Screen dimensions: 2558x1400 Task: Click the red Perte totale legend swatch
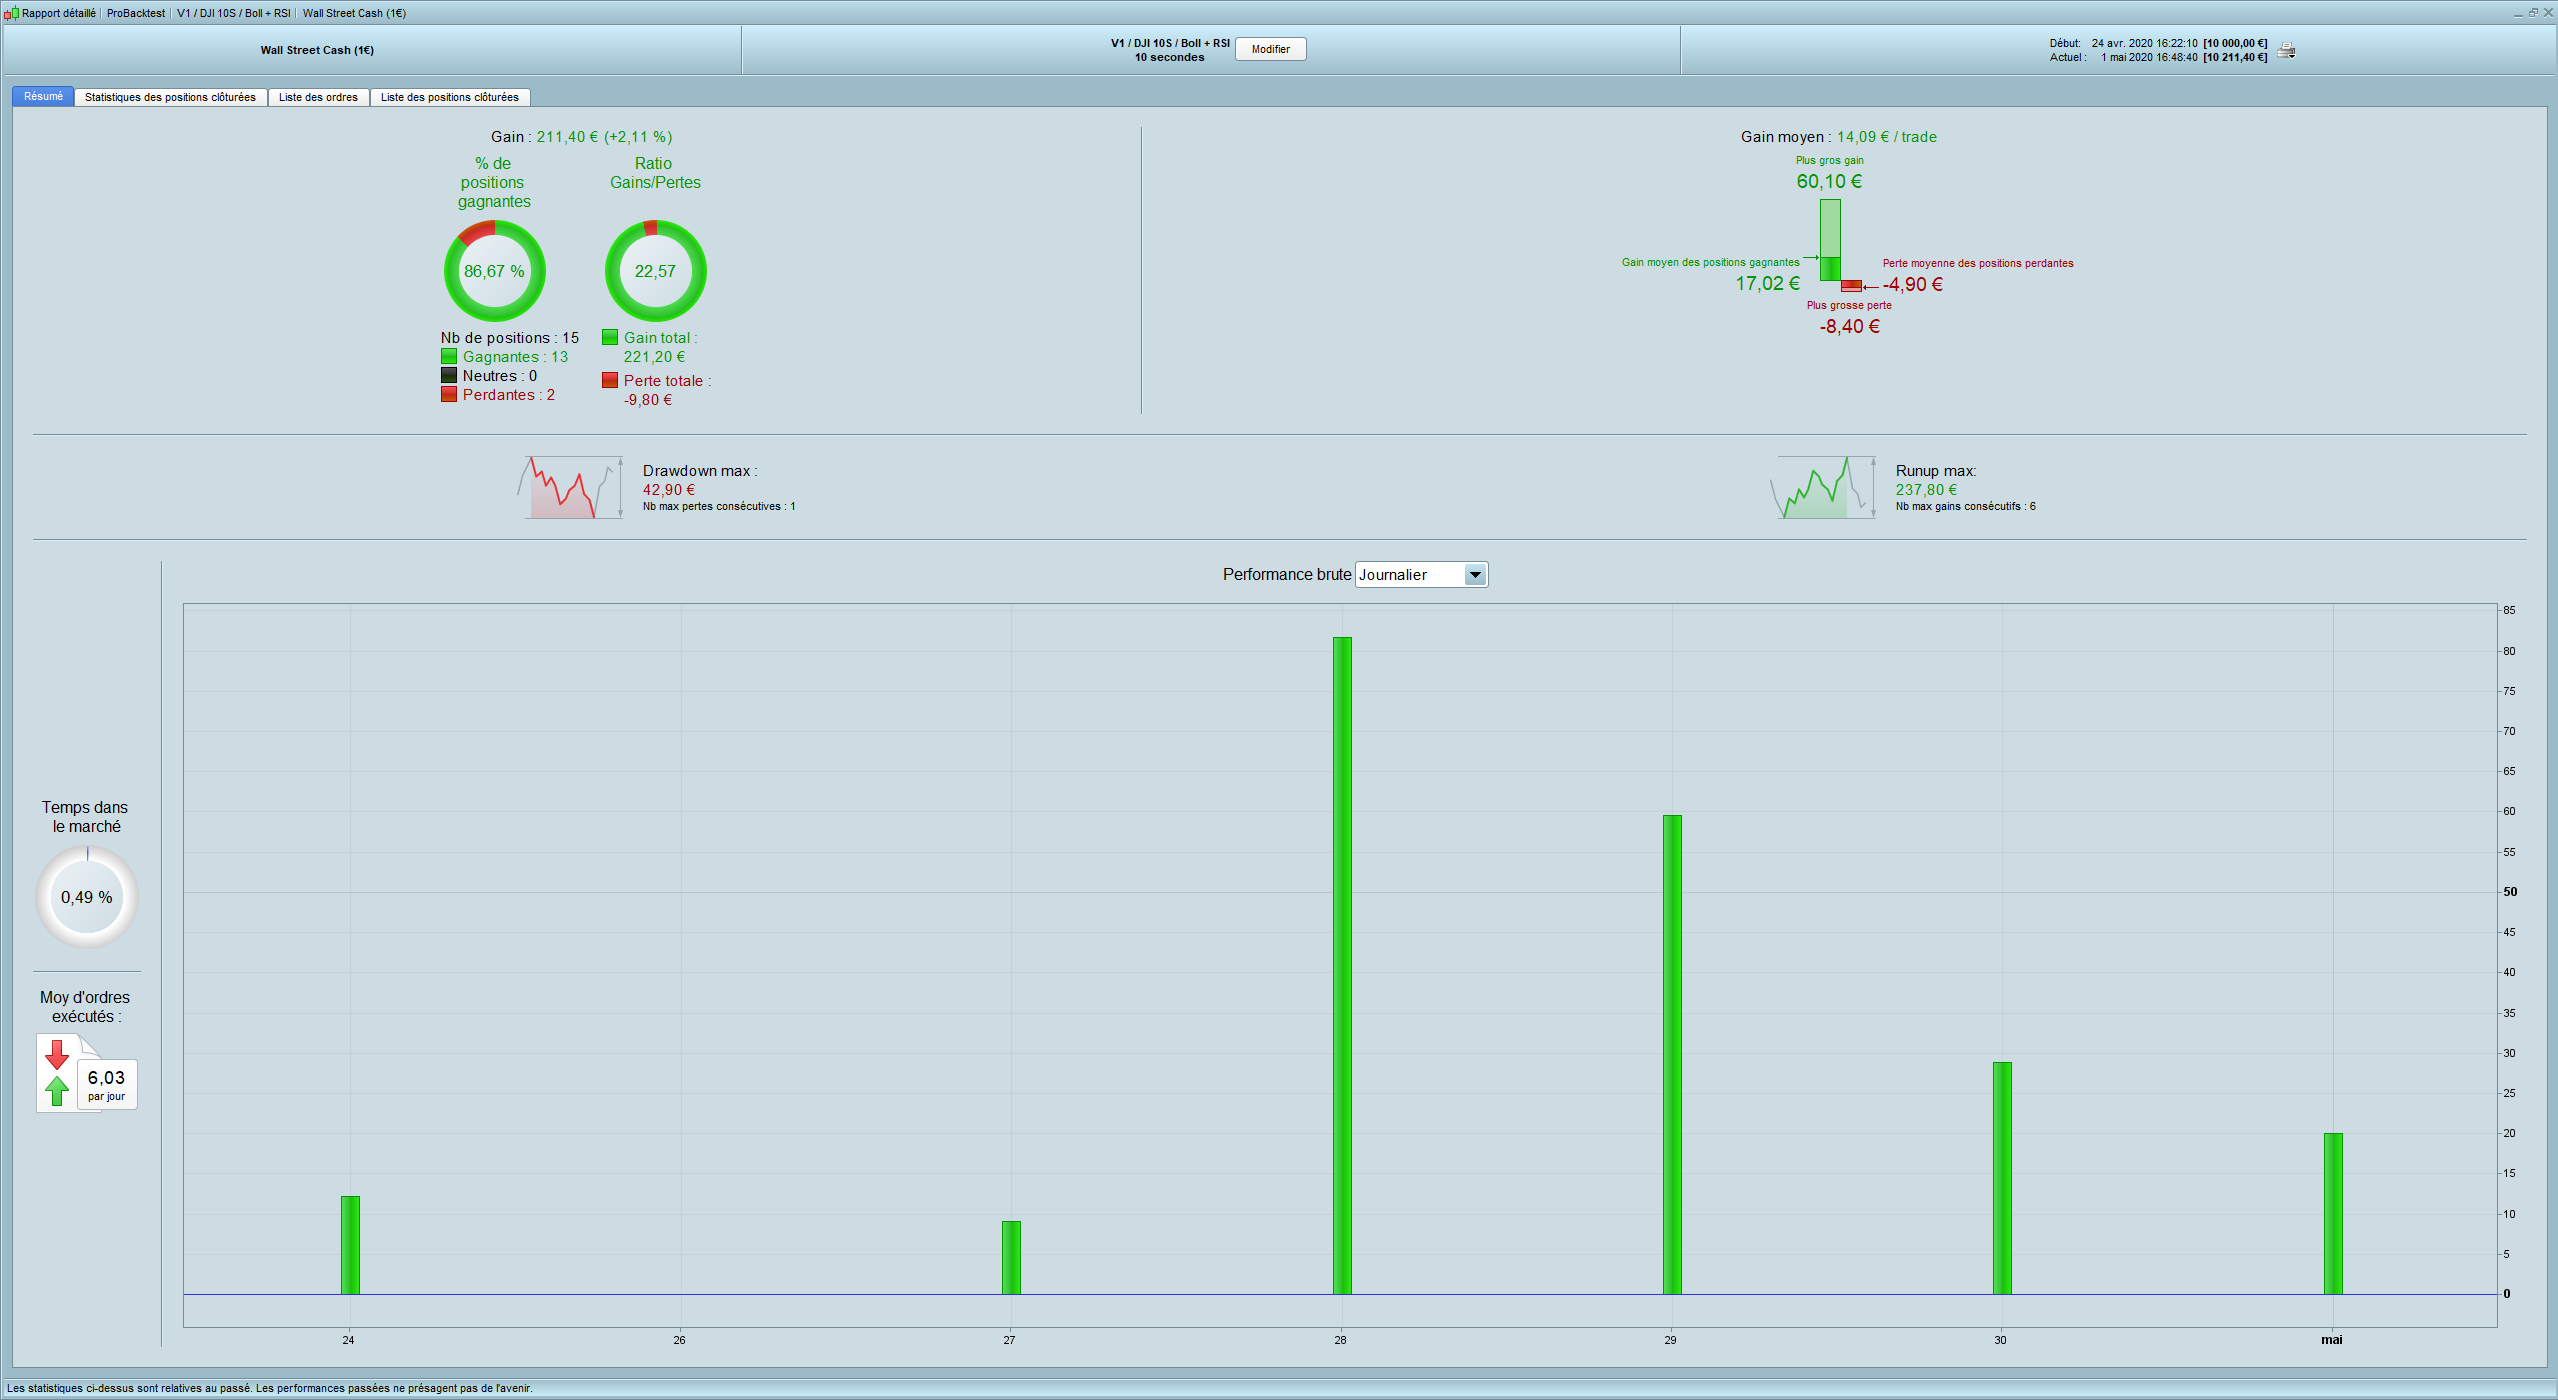(x=610, y=381)
